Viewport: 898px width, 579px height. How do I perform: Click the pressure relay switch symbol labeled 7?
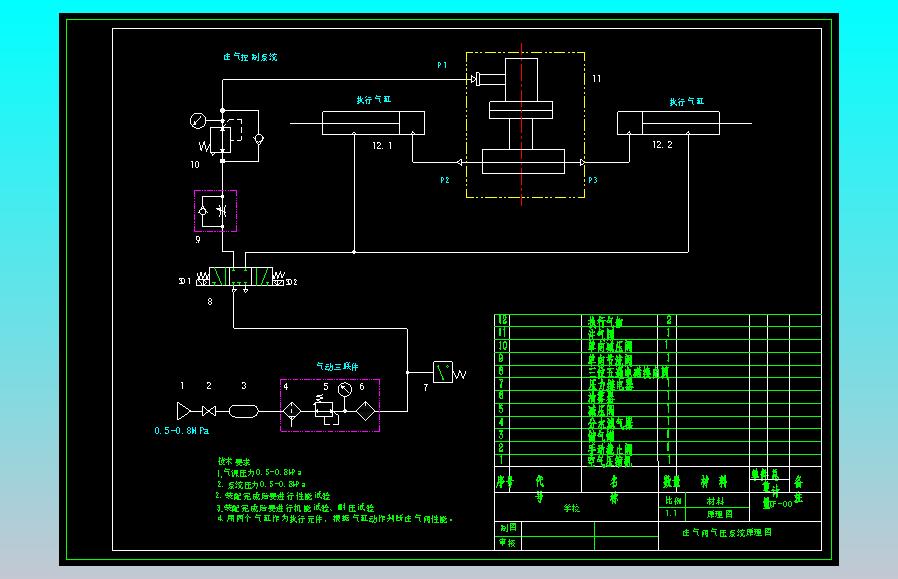[443, 372]
